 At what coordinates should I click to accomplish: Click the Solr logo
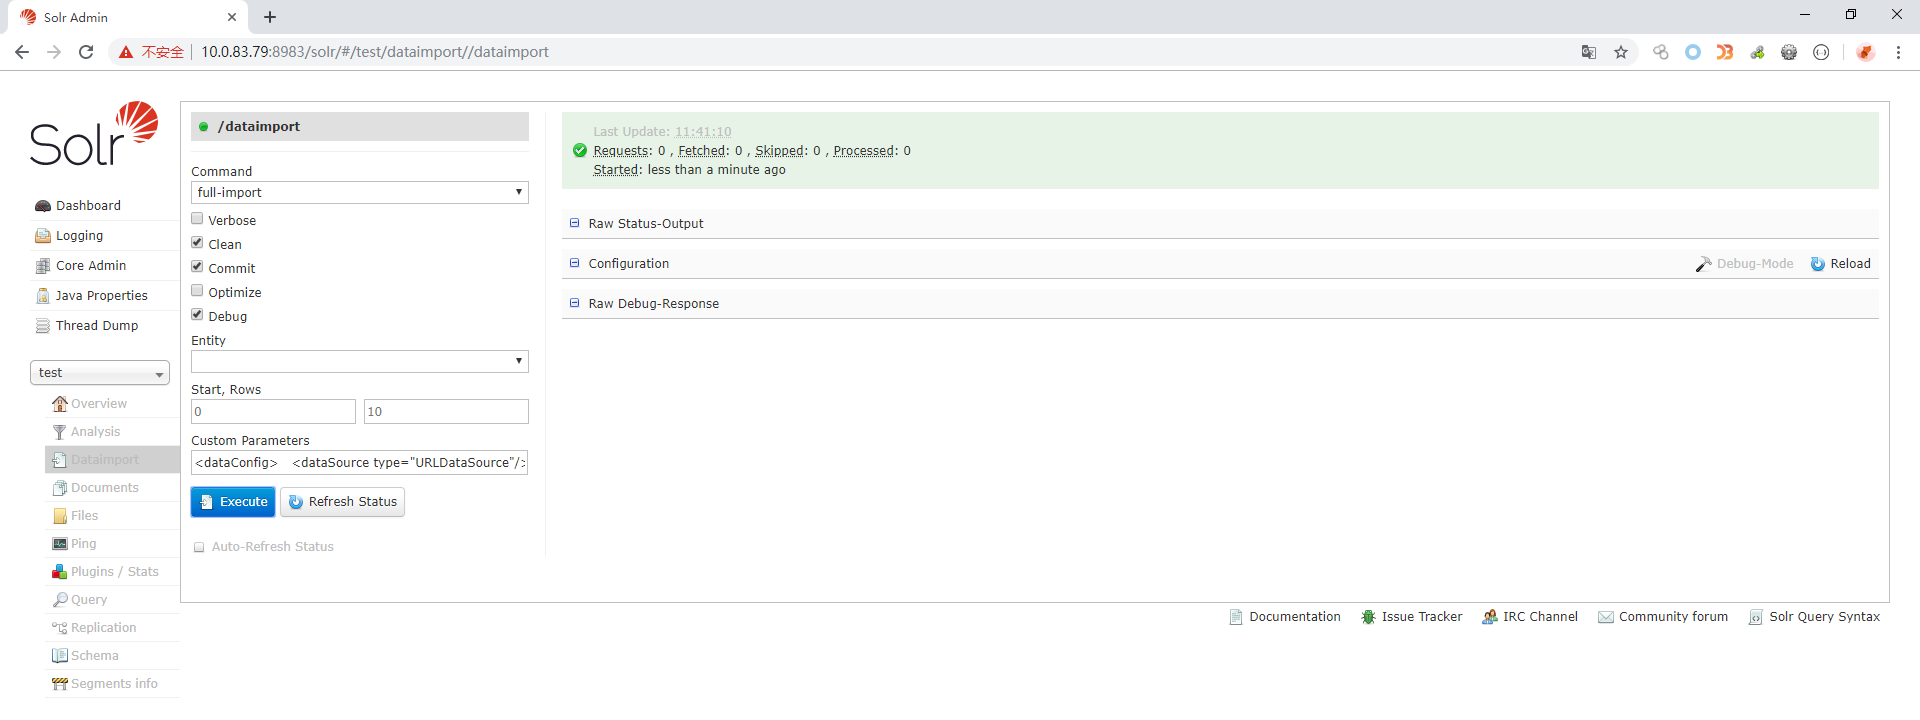94,134
